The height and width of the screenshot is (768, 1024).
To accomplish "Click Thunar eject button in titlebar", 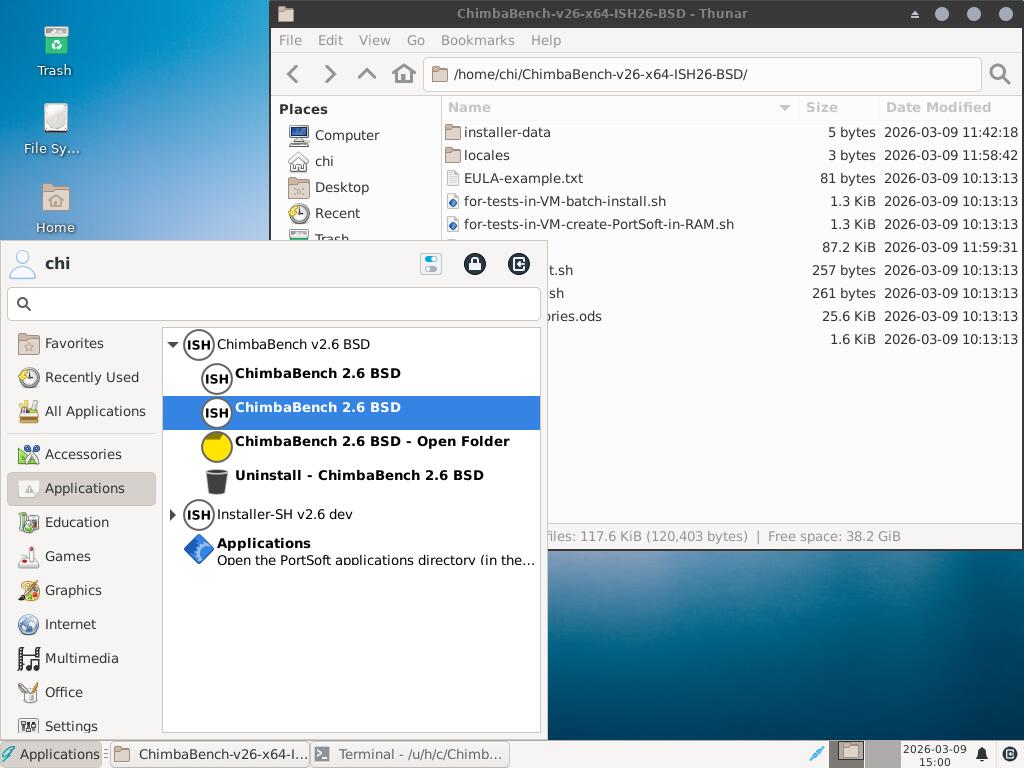I will pos(914,14).
